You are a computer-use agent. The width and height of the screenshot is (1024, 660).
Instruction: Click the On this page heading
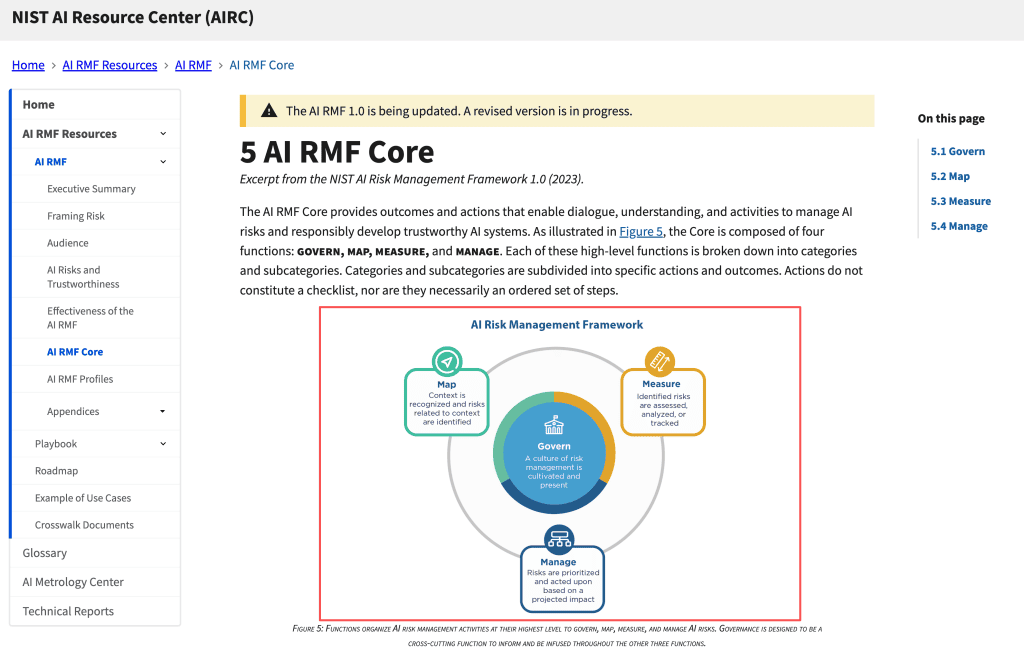coord(951,119)
